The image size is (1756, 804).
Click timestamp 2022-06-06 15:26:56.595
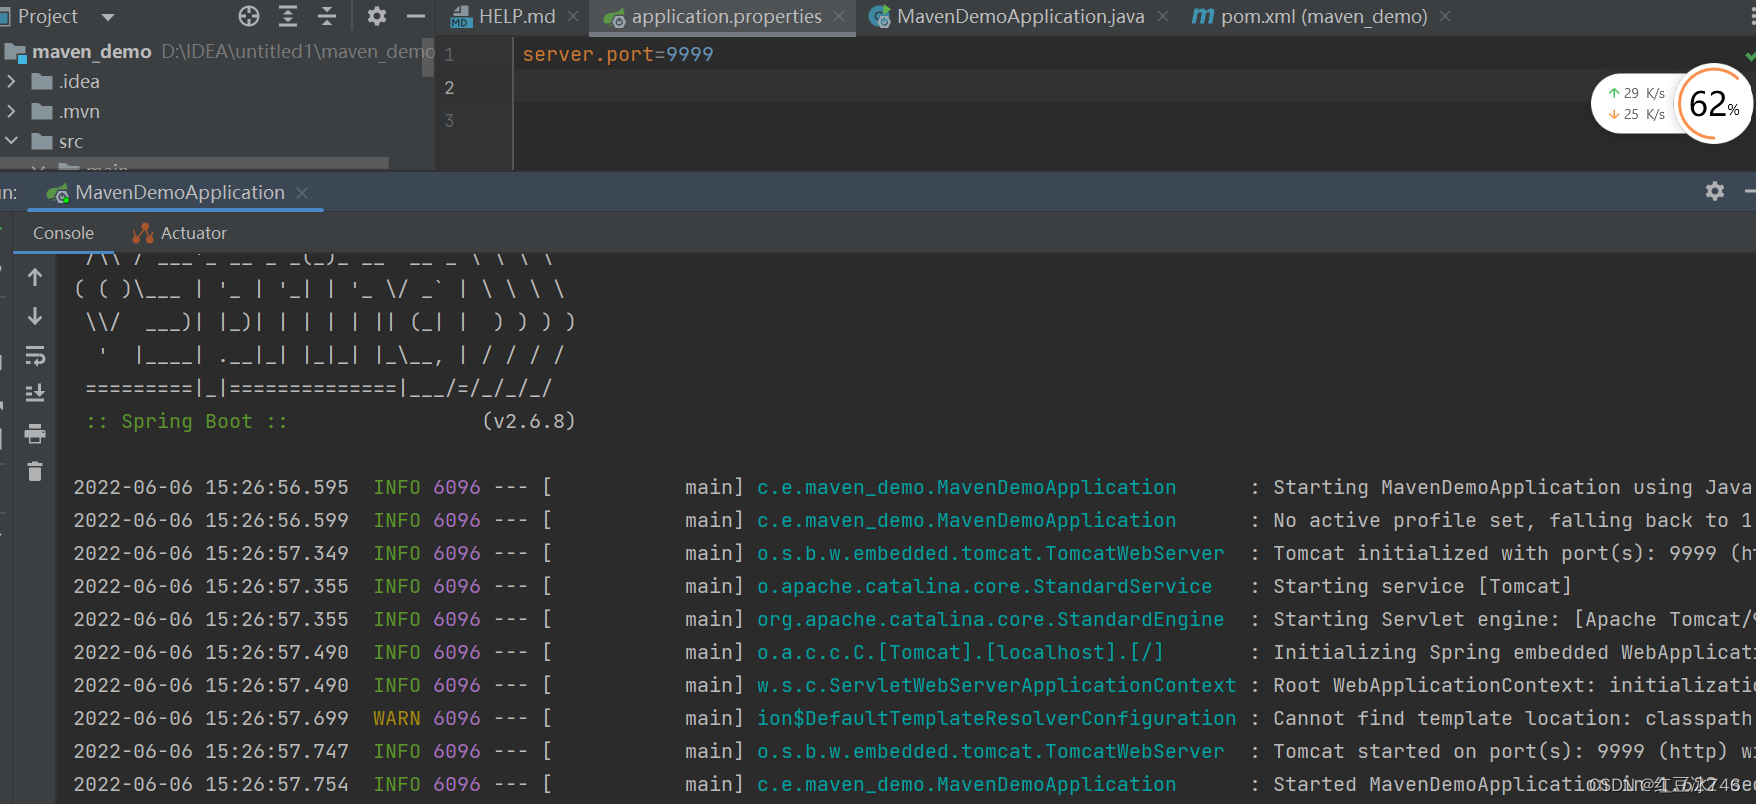coord(211,487)
